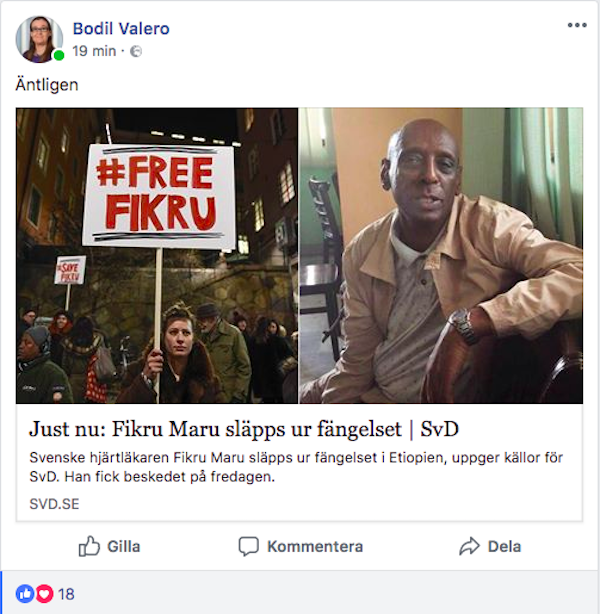This screenshot has height=614, width=600.
Task: Click the red heart reaction icon
Action: tap(44, 594)
